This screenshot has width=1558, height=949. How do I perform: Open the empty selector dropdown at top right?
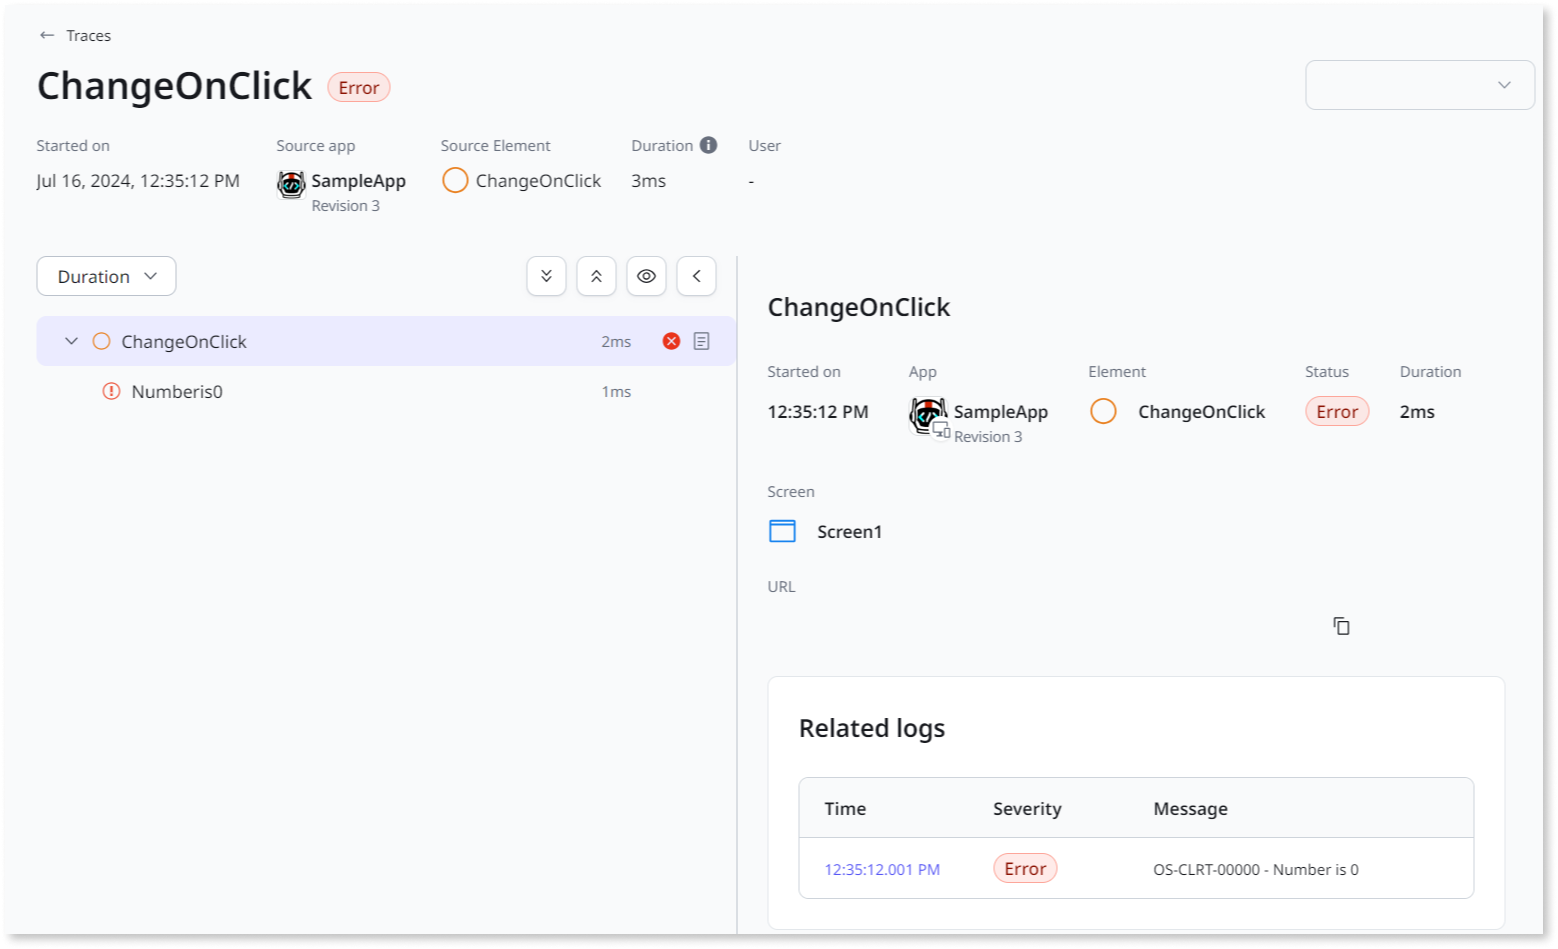click(x=1419, y=85)
